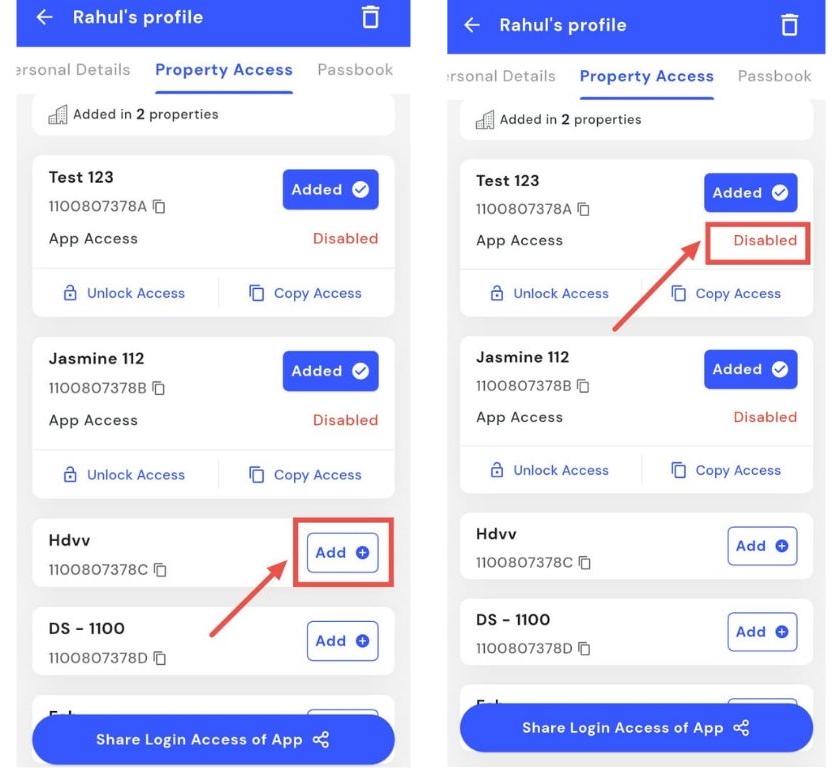Go back using arrow in right screen

[x=473, y=25]
